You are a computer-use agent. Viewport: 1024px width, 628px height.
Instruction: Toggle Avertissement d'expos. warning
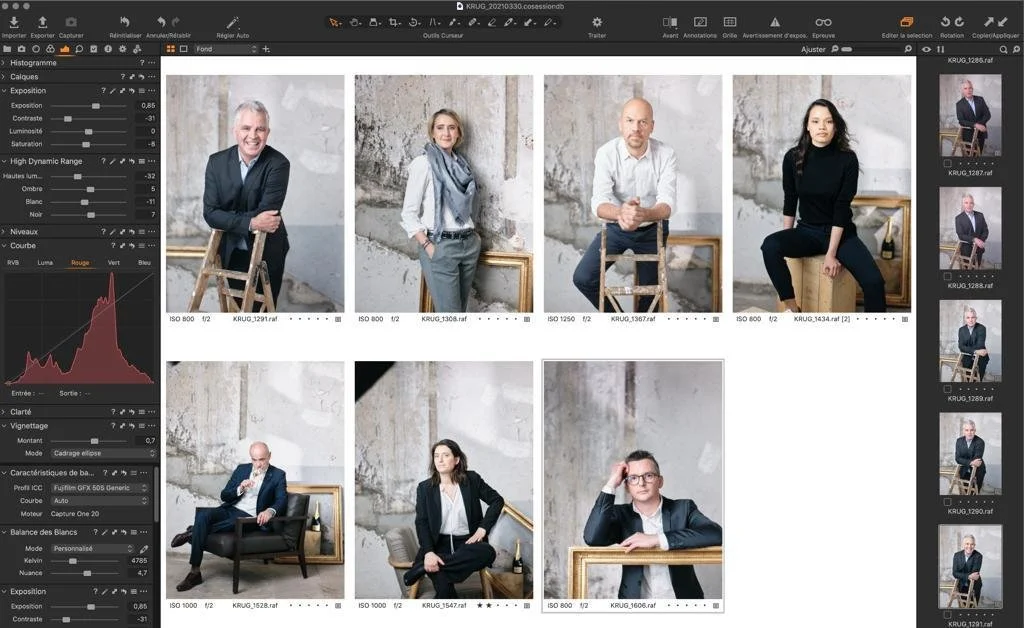coord(775,22)
